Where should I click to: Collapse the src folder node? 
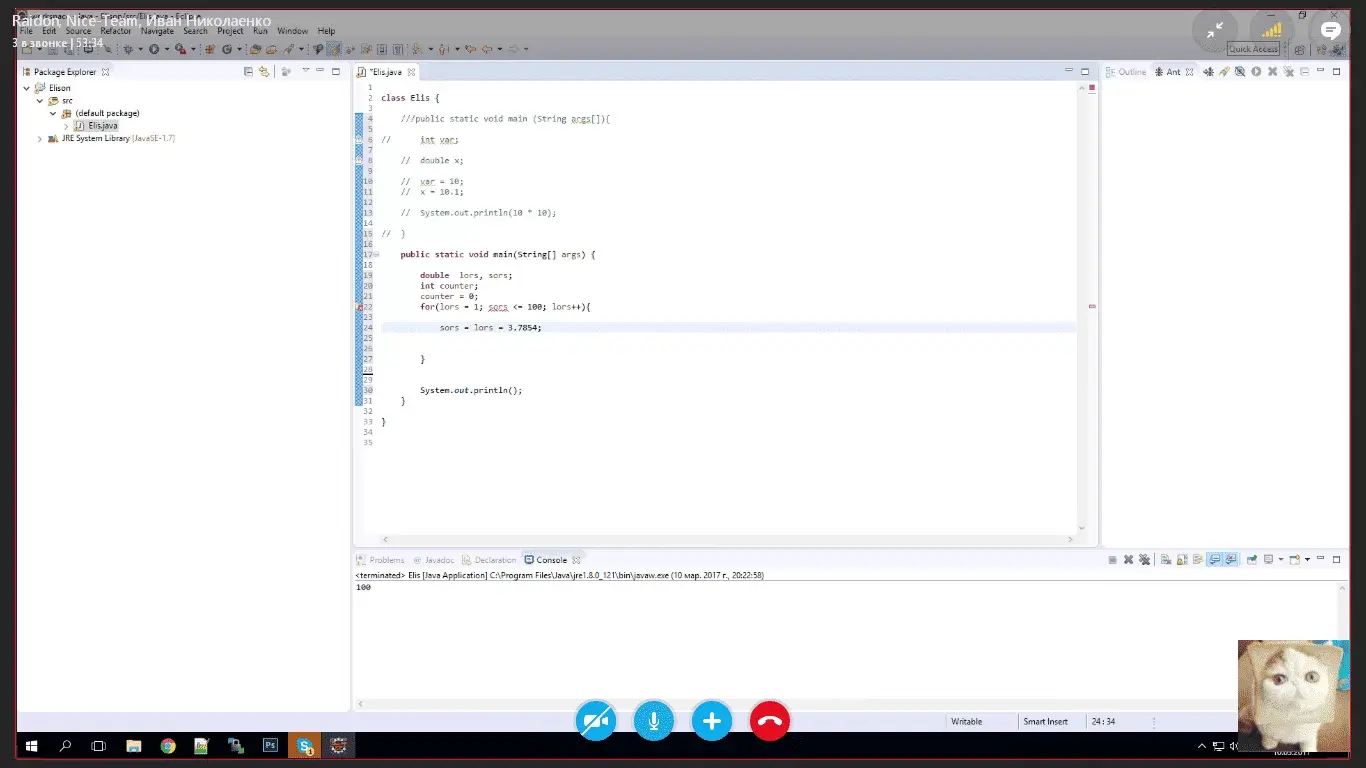(x=39, y=101)
